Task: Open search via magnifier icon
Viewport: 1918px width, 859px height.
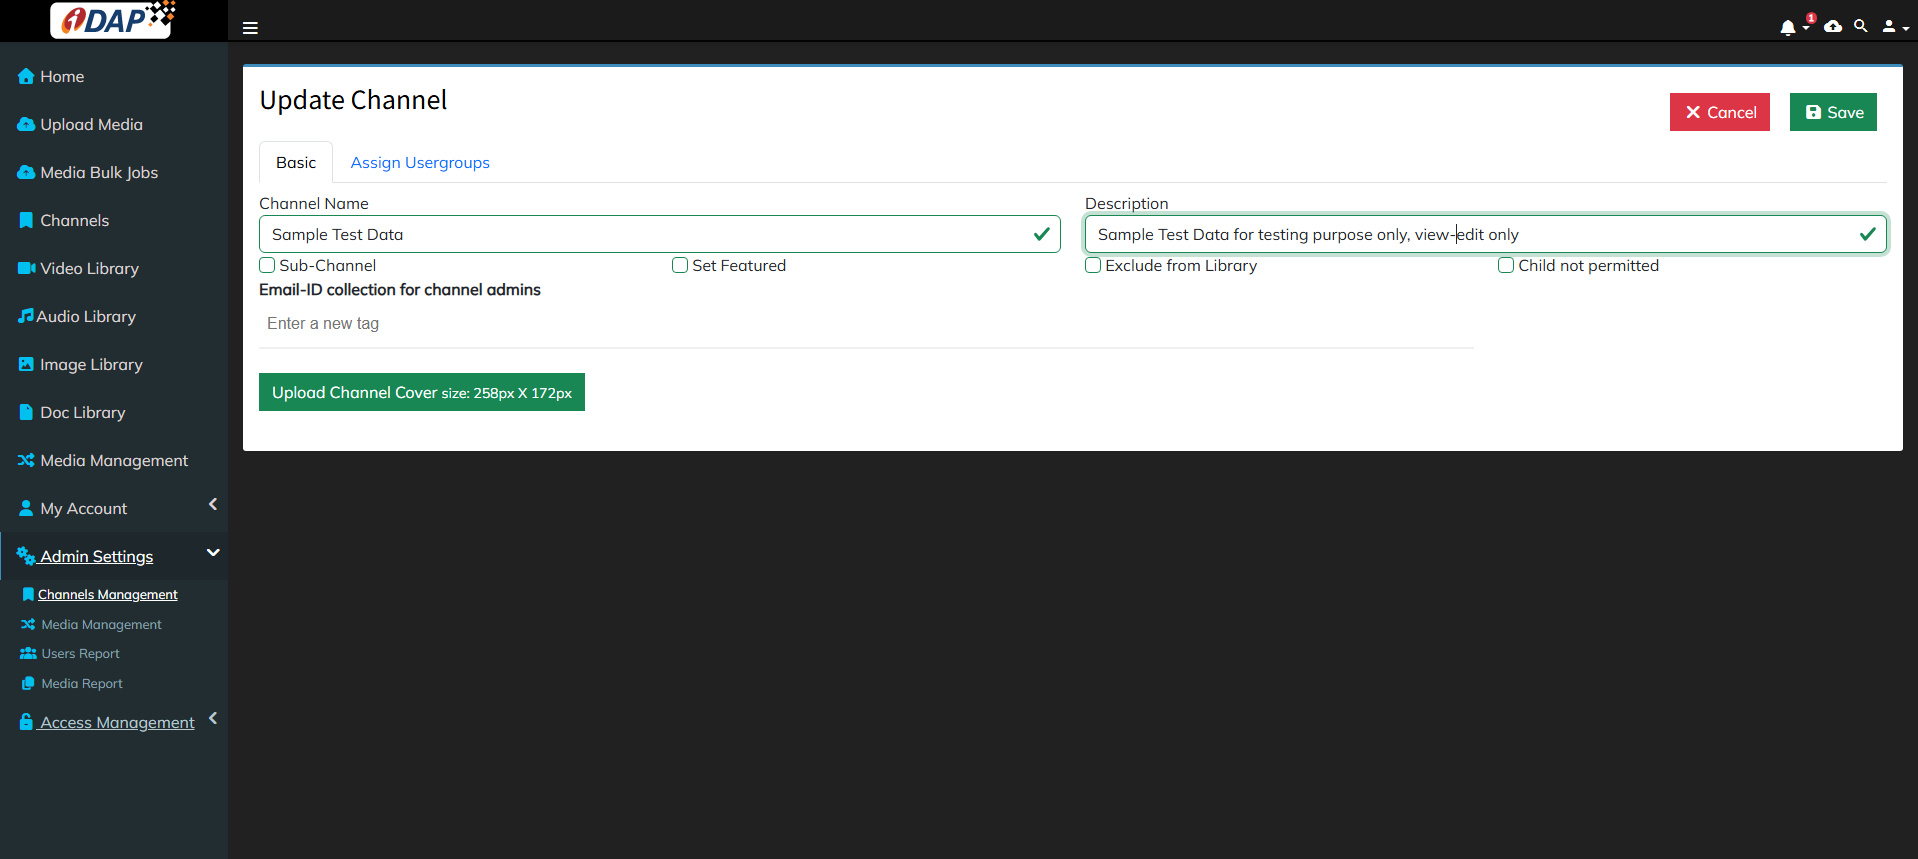Action: 1860,26
